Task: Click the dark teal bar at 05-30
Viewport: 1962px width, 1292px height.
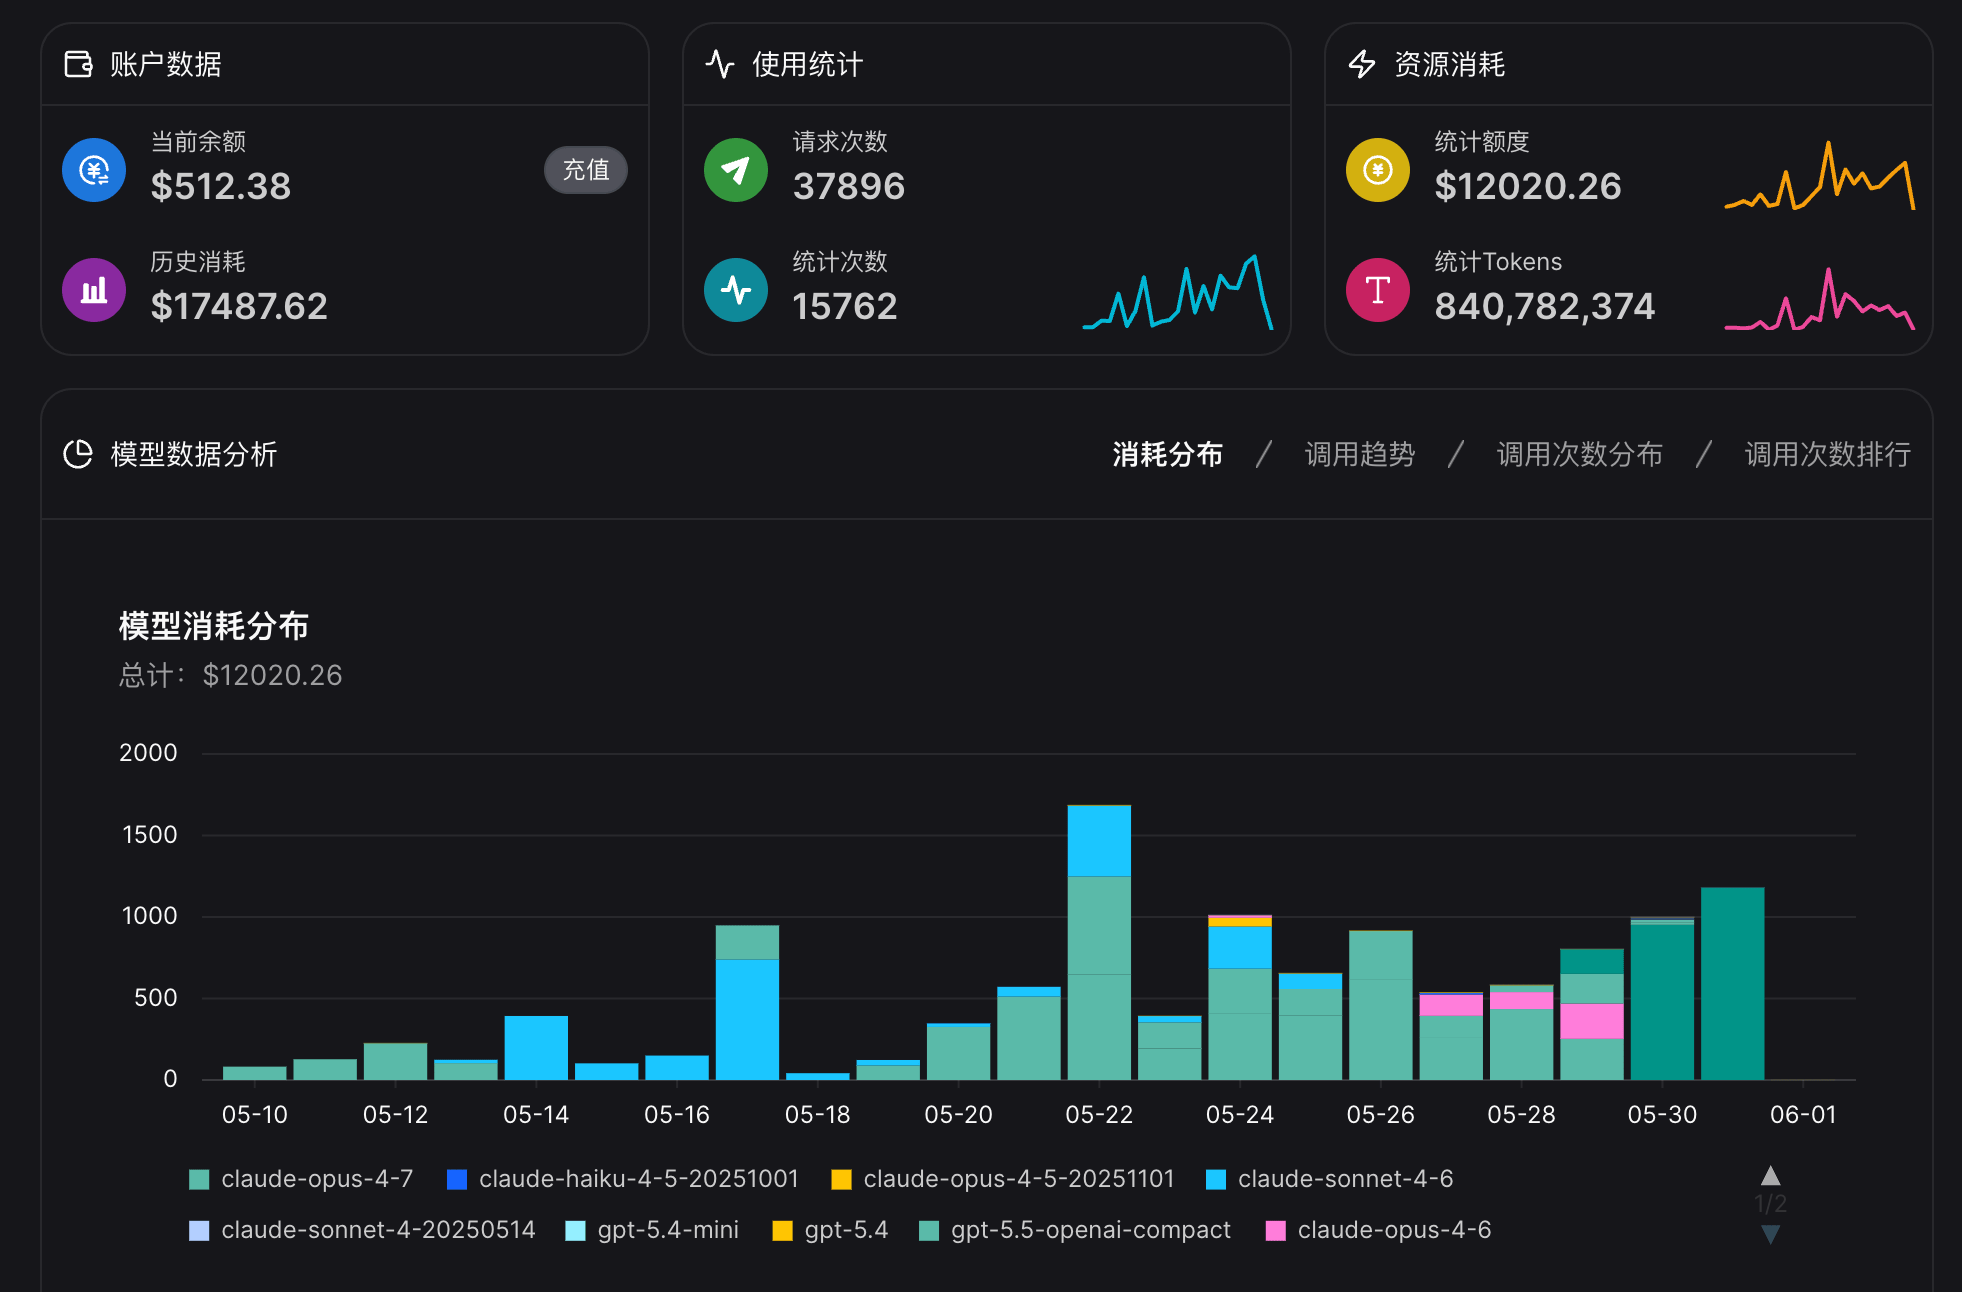Action: tap(1662, 1001)
